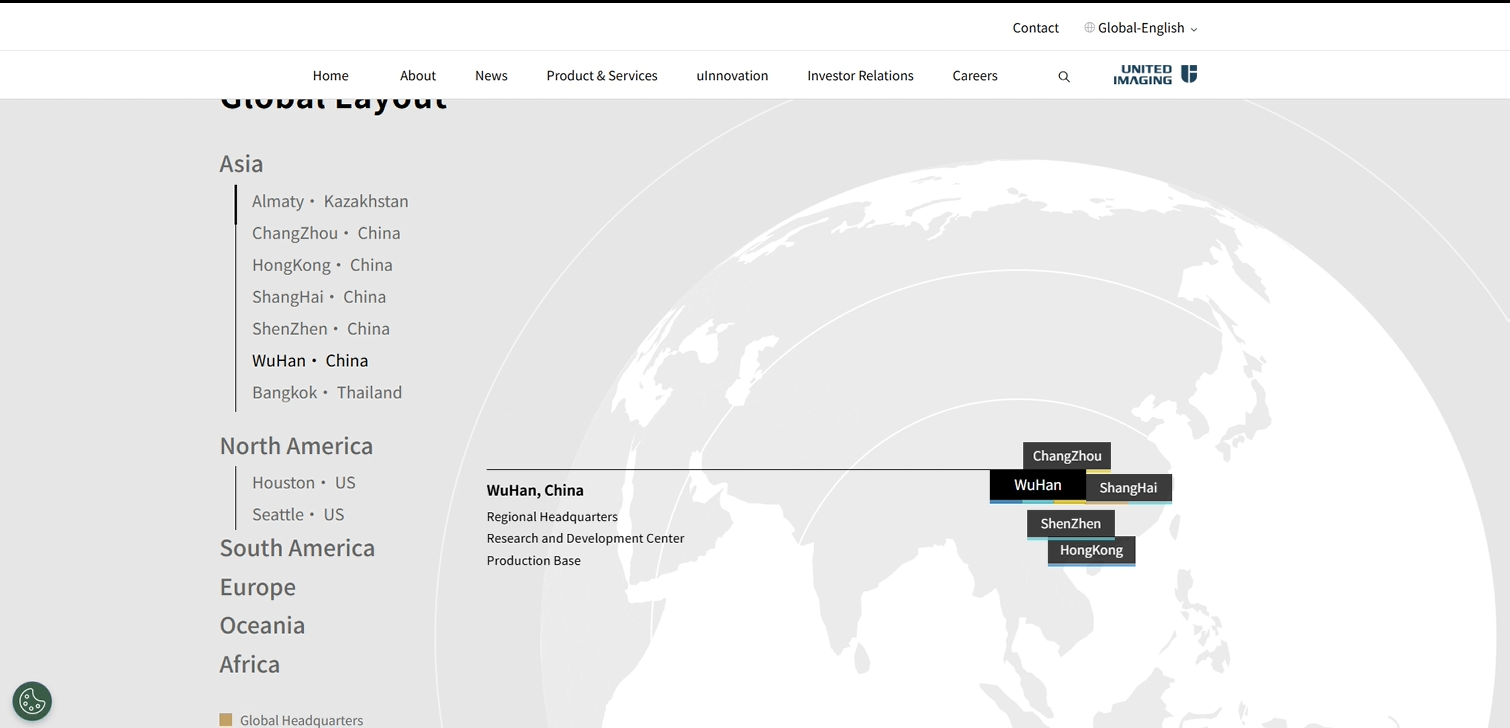Choose Houston, US location
This screenshot has width=1510, height=728.
(303, 482)
